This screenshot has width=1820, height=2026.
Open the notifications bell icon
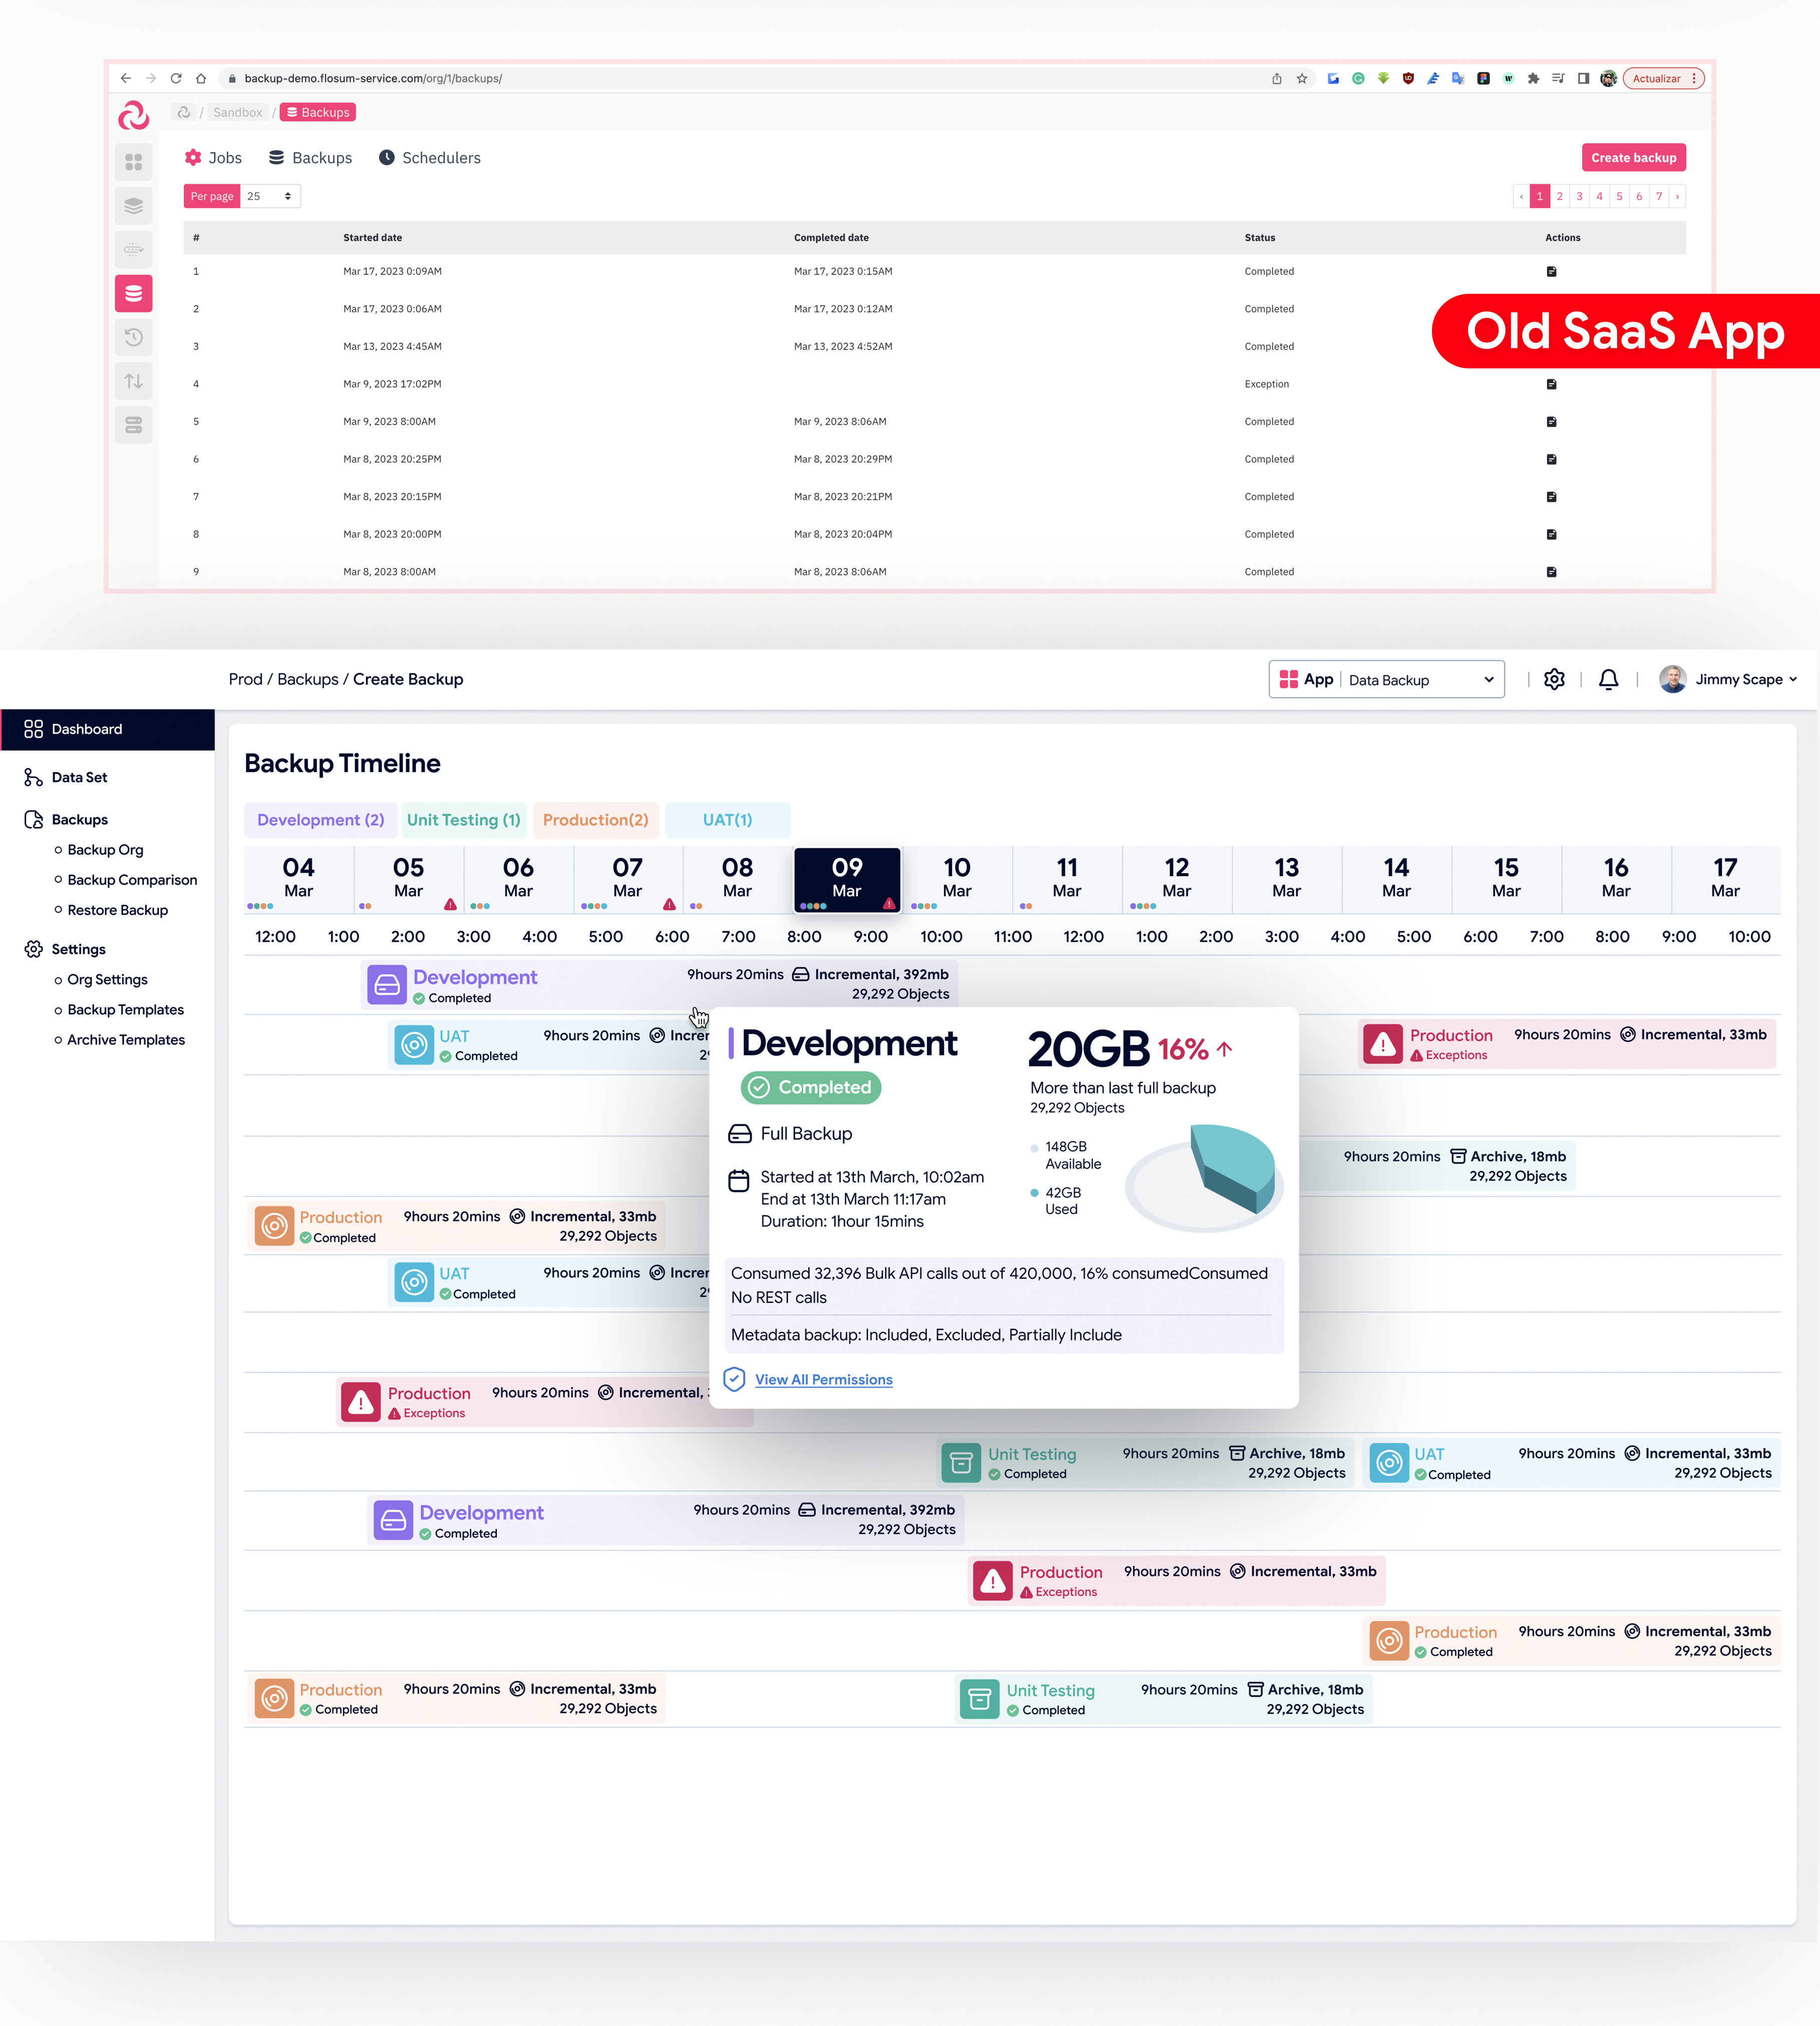[x=1608, y=680]
